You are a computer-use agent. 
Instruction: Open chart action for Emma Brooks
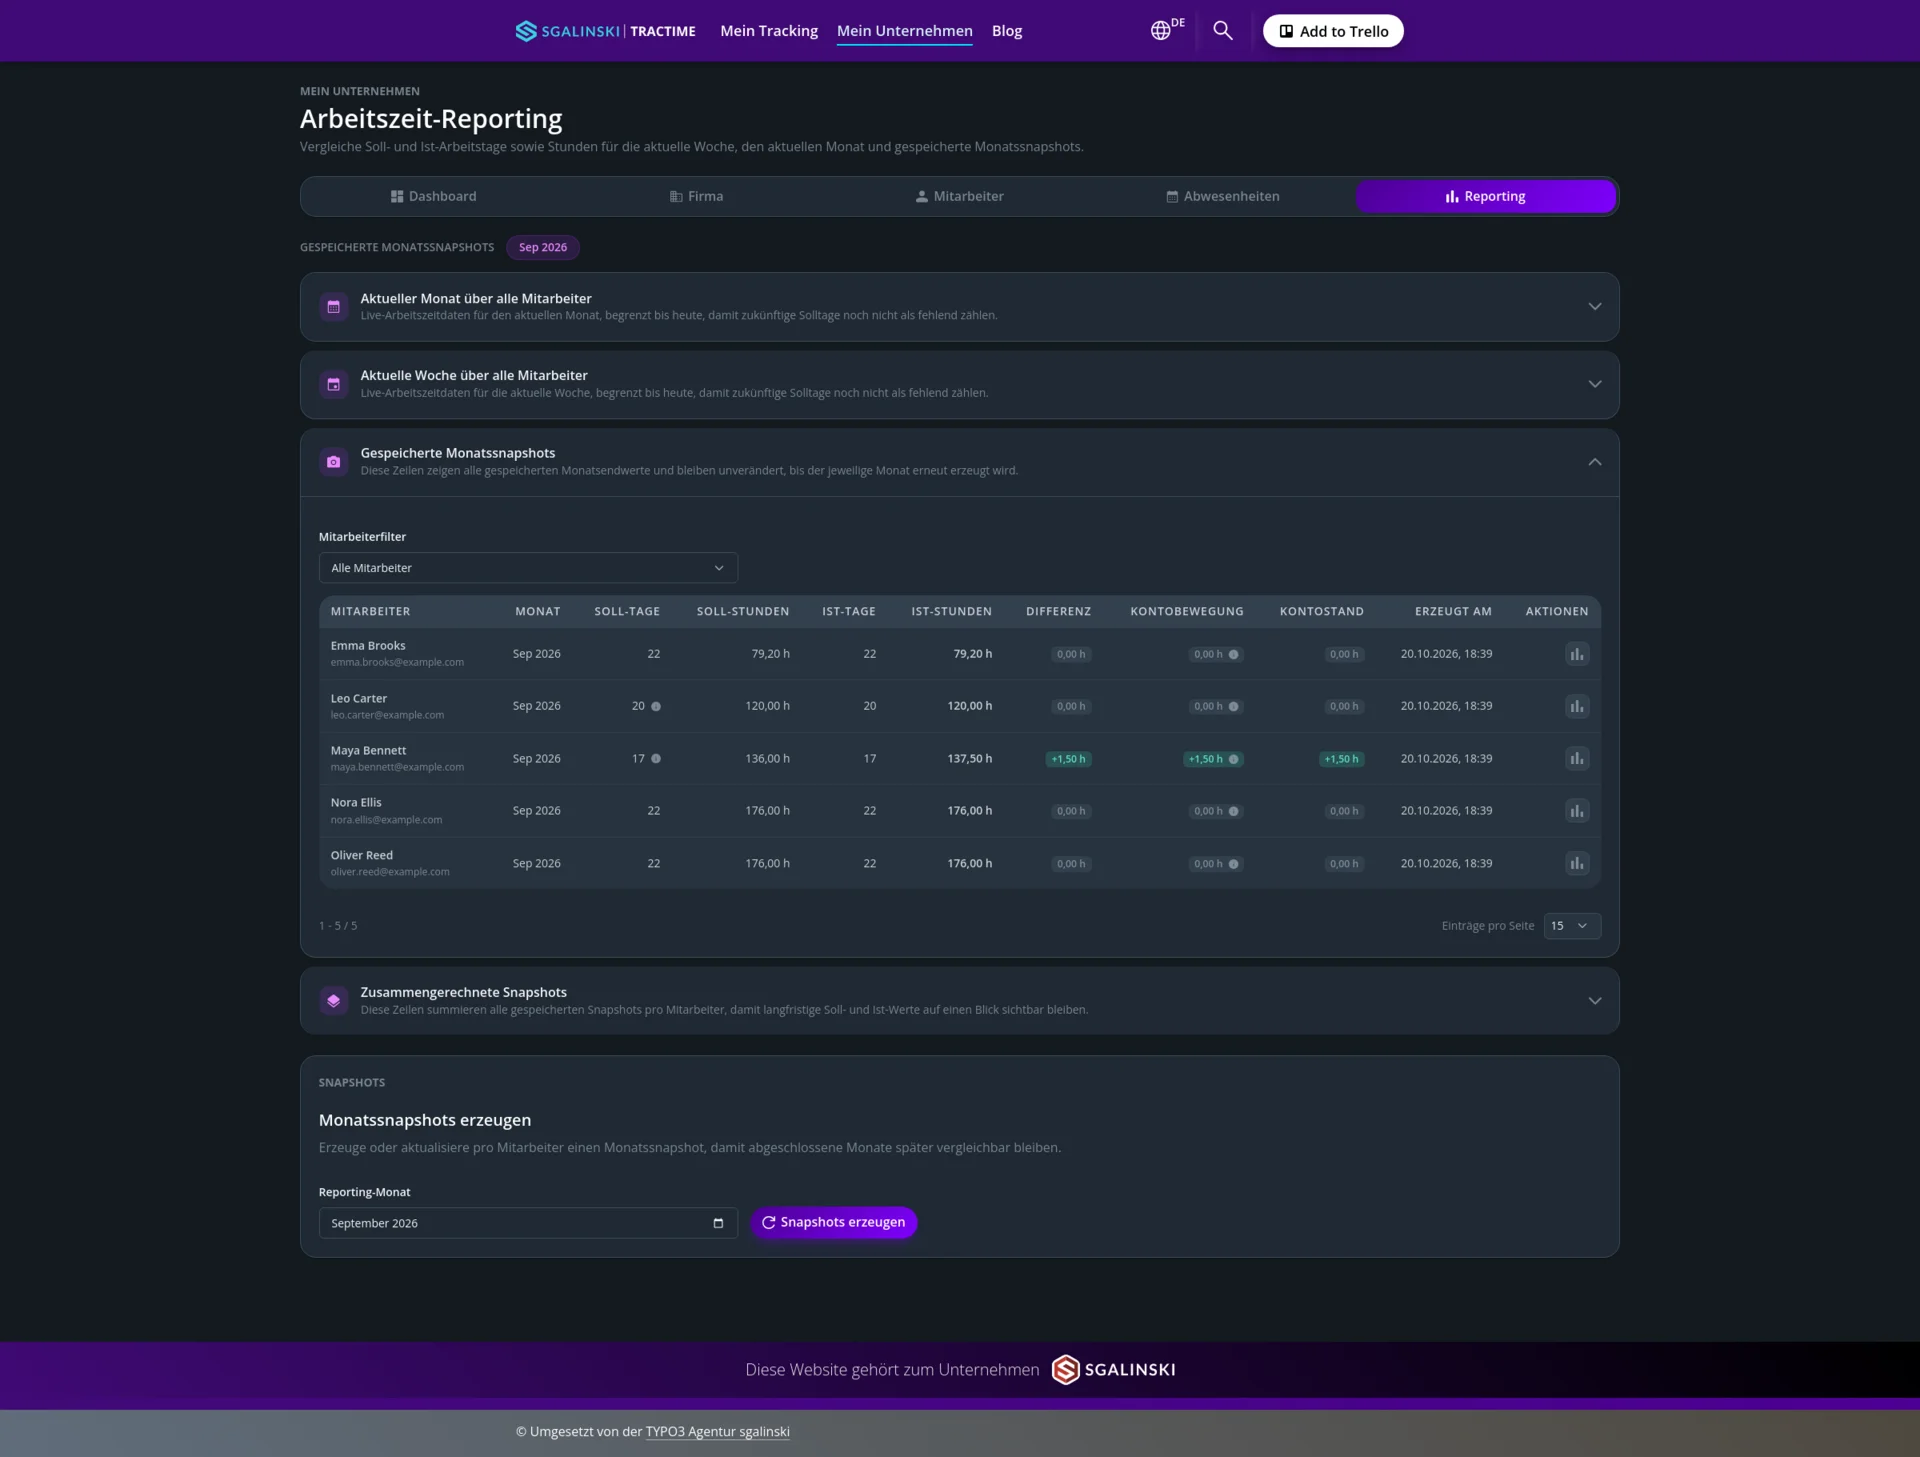point(1577,654)
